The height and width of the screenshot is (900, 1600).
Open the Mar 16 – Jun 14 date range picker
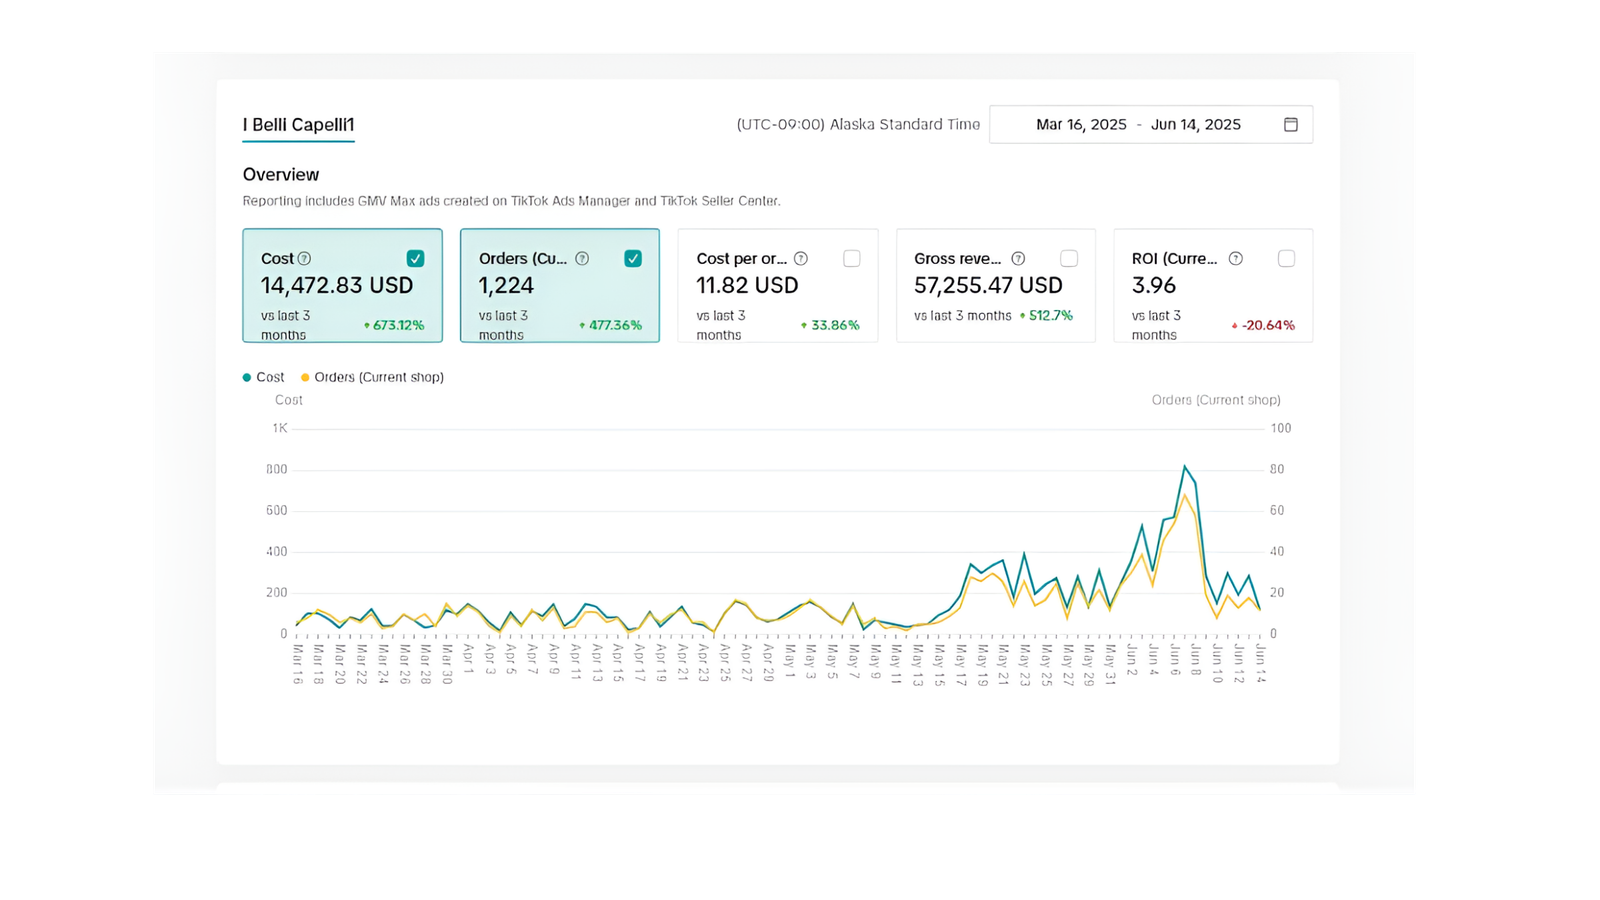1150,125
